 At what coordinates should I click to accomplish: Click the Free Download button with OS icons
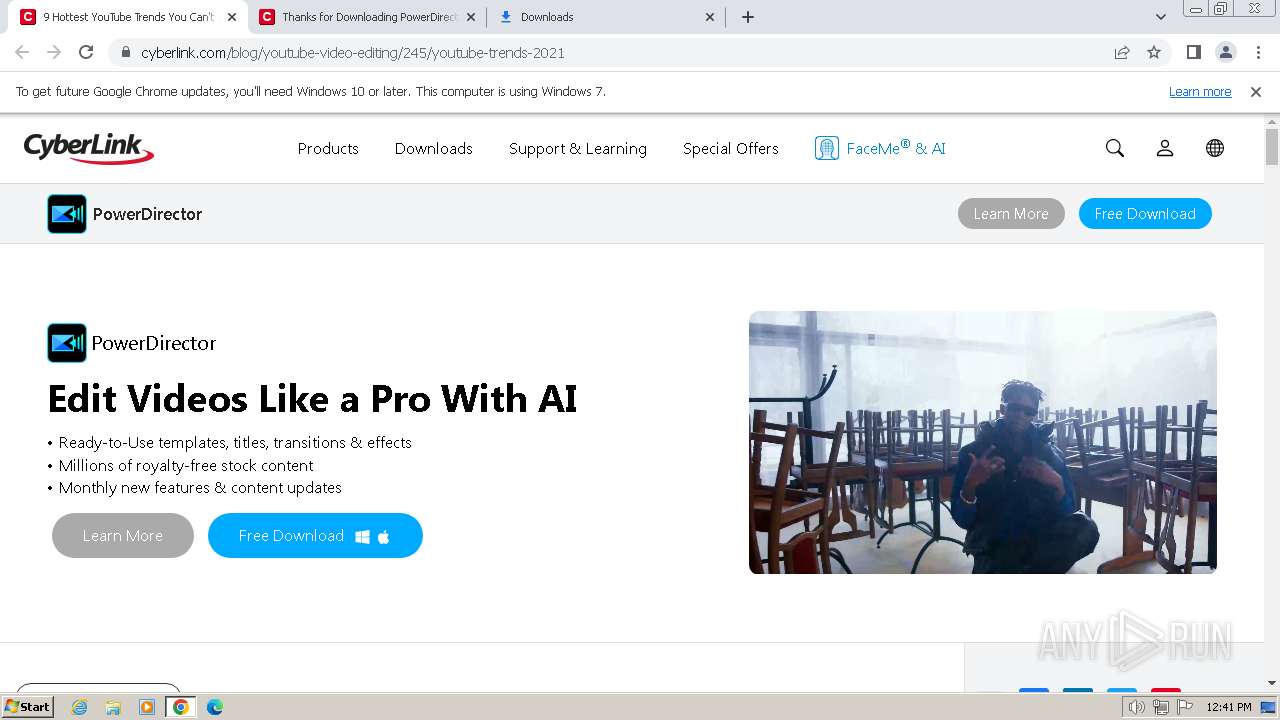pos(315,536)
